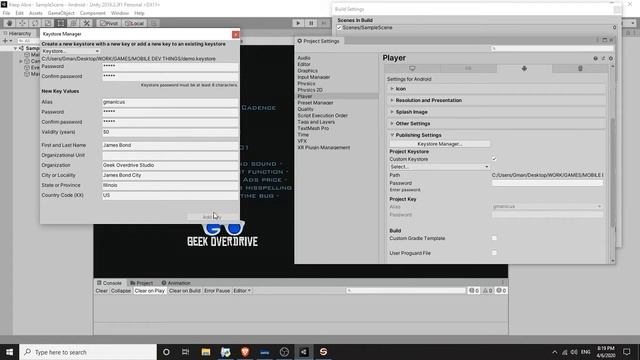
Task: Select the Scale tool in Unity toolbar
Action: click(x=48, y=23)
